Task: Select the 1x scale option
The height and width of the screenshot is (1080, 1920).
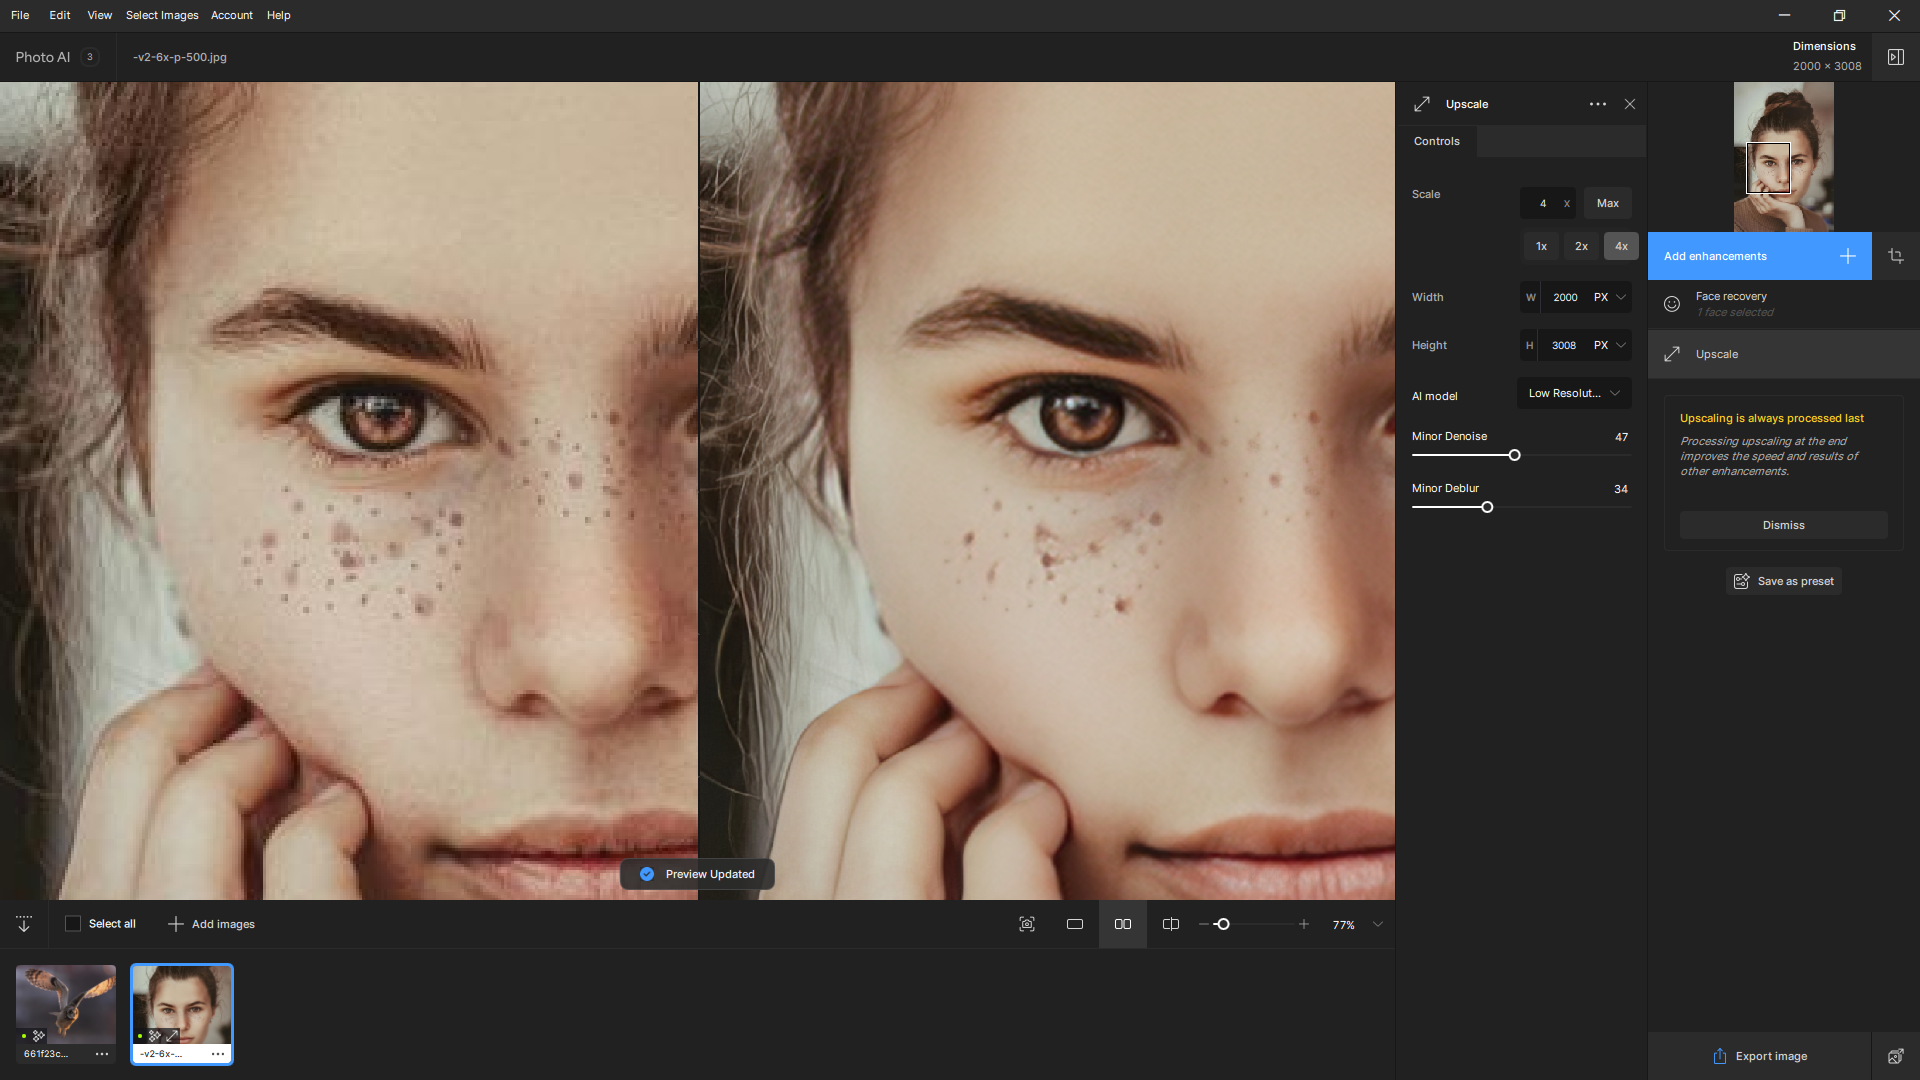Action: click(x=1541, y=246)
